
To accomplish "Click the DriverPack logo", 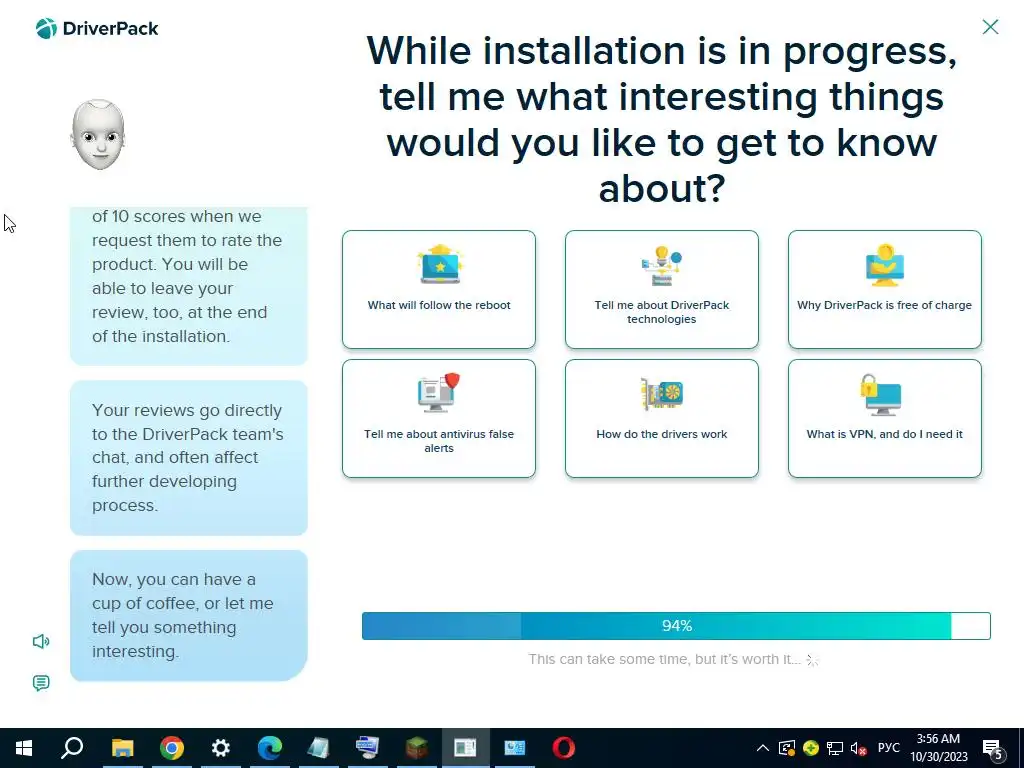I will coord(97,29).
